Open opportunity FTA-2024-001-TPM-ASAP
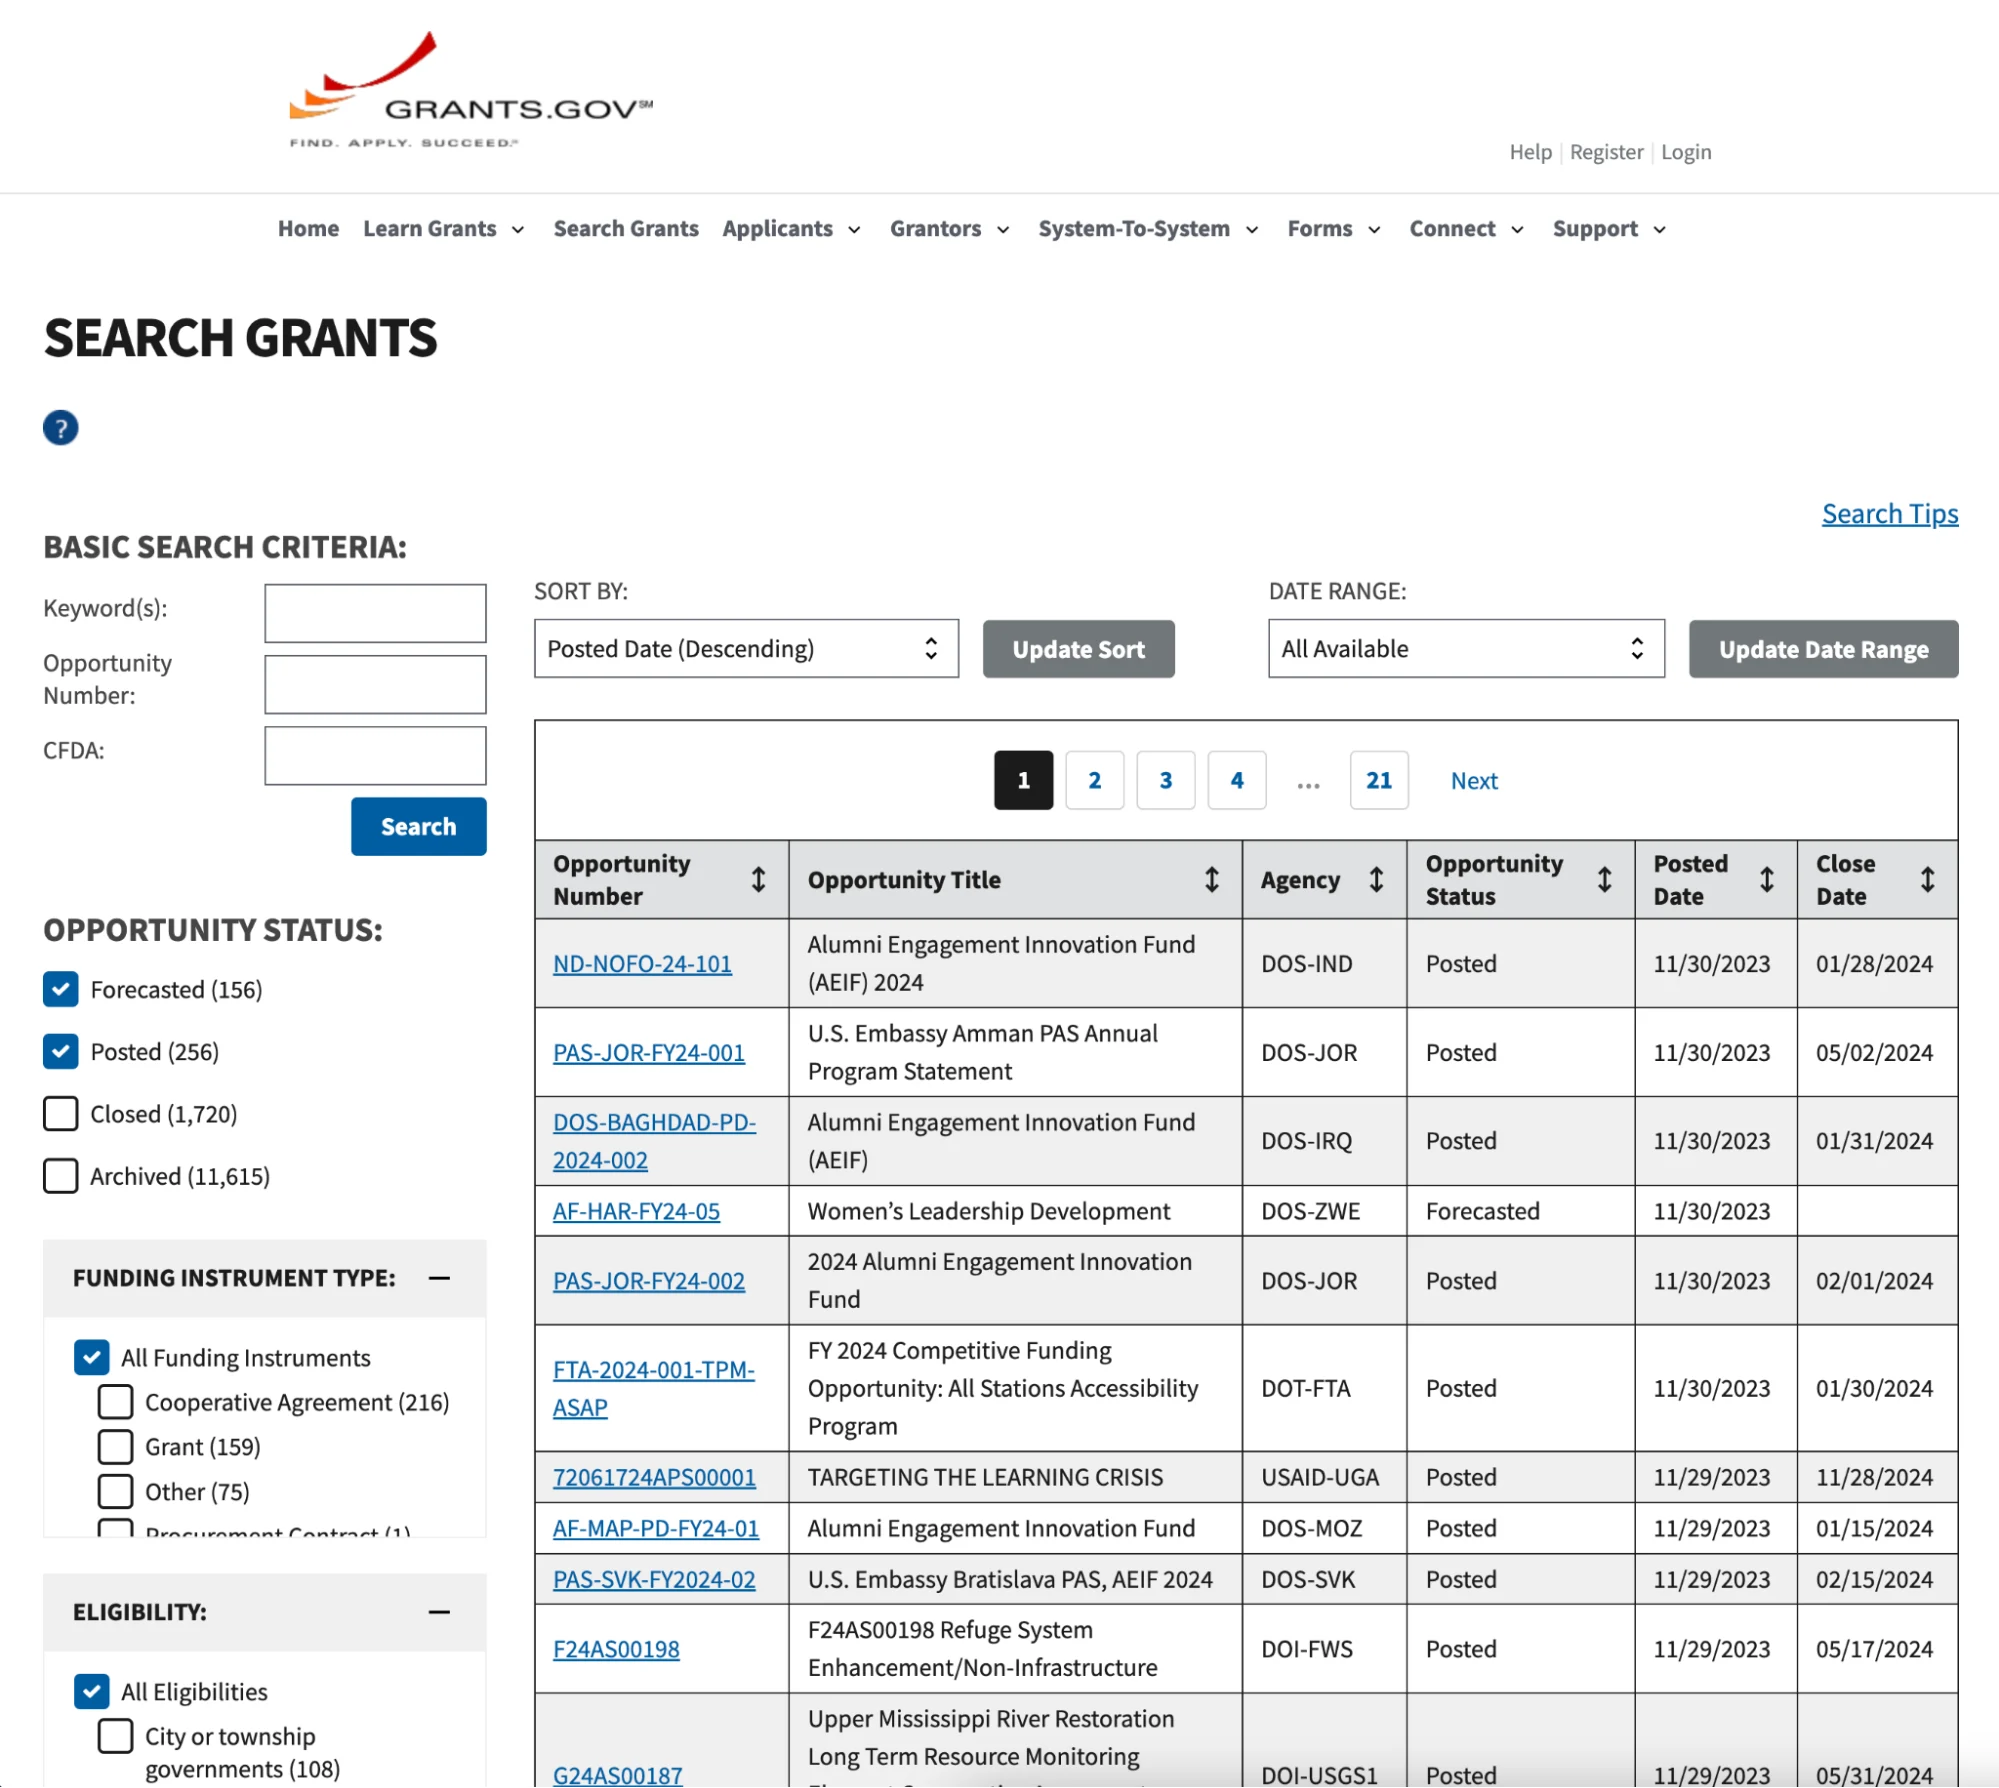 (653, 1388)
